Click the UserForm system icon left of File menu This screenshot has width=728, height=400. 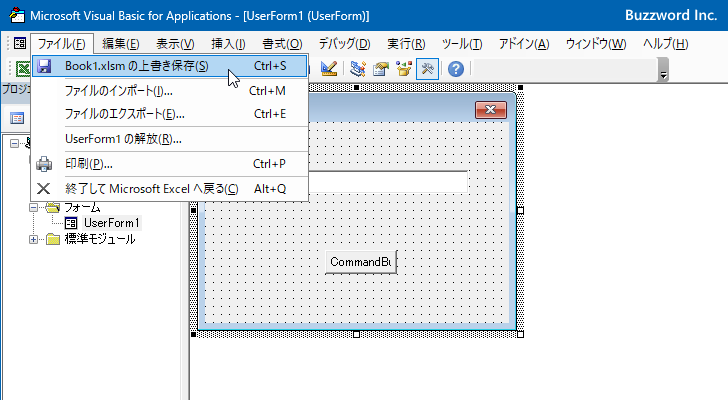pyautogui.click(x=20, y=44)
